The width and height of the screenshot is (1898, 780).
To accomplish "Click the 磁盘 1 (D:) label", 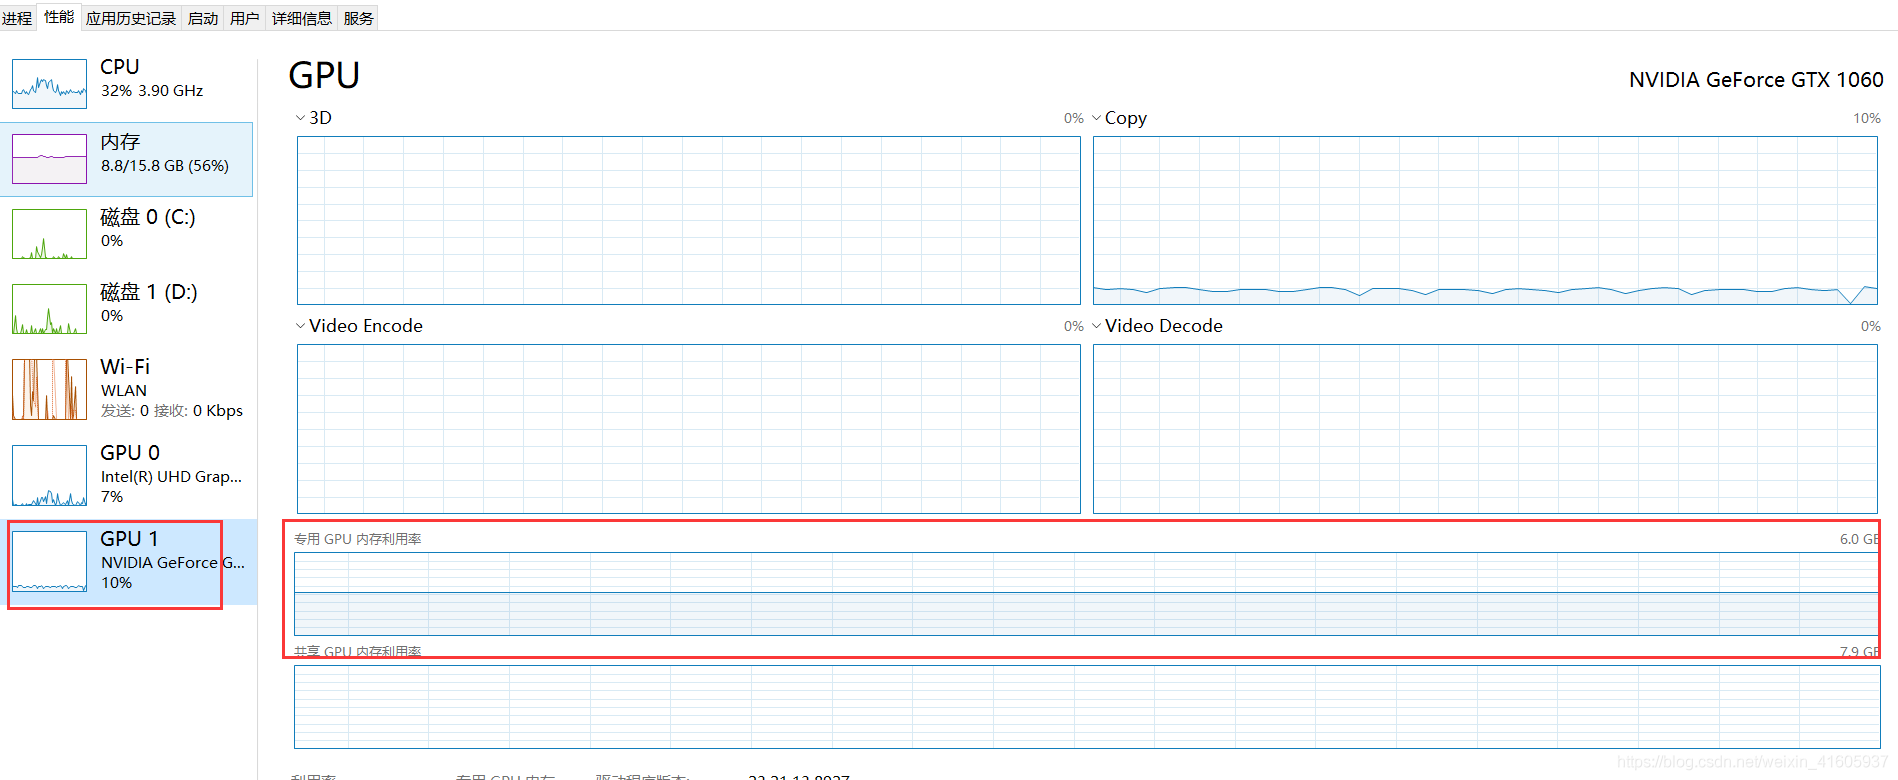I will (149, 292).
